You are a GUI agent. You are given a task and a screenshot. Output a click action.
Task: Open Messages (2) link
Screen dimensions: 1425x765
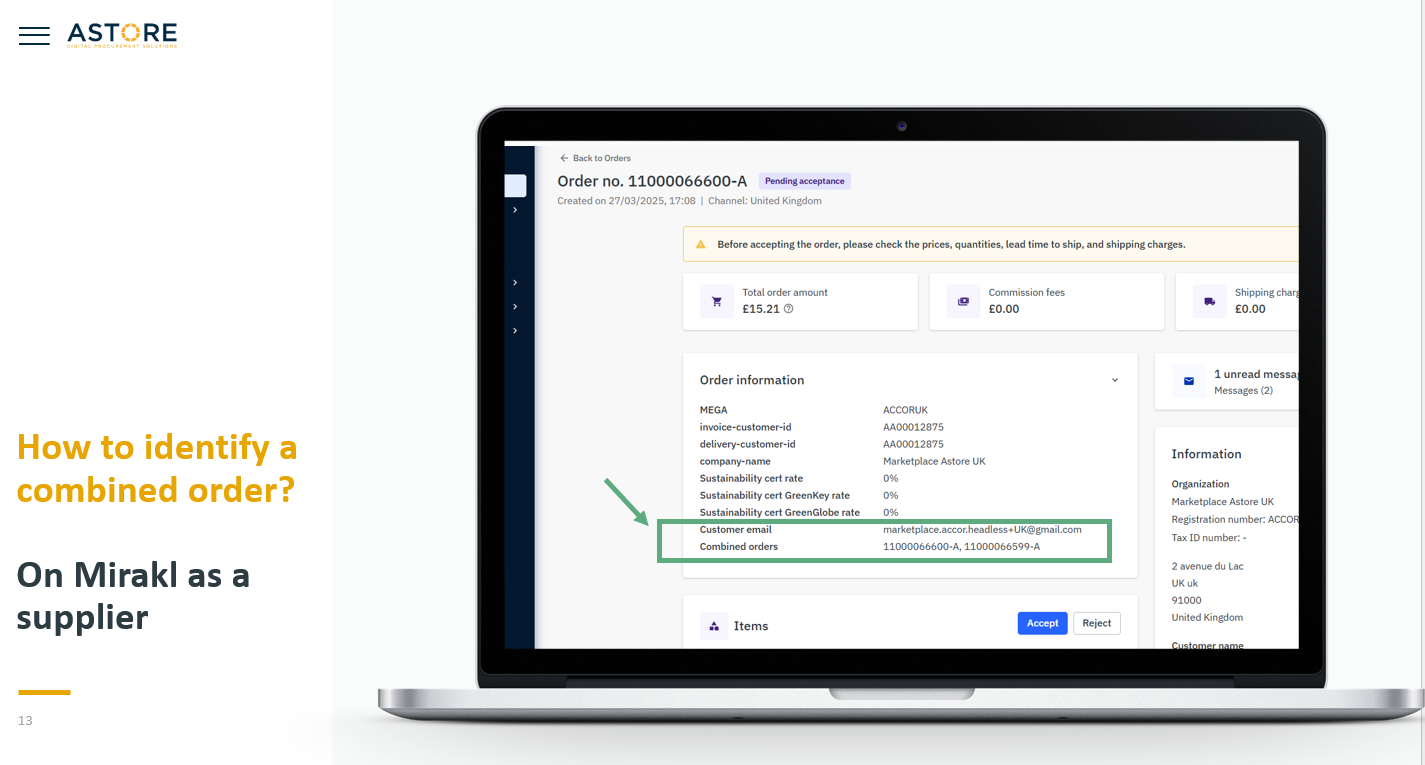click(1243, 390)
